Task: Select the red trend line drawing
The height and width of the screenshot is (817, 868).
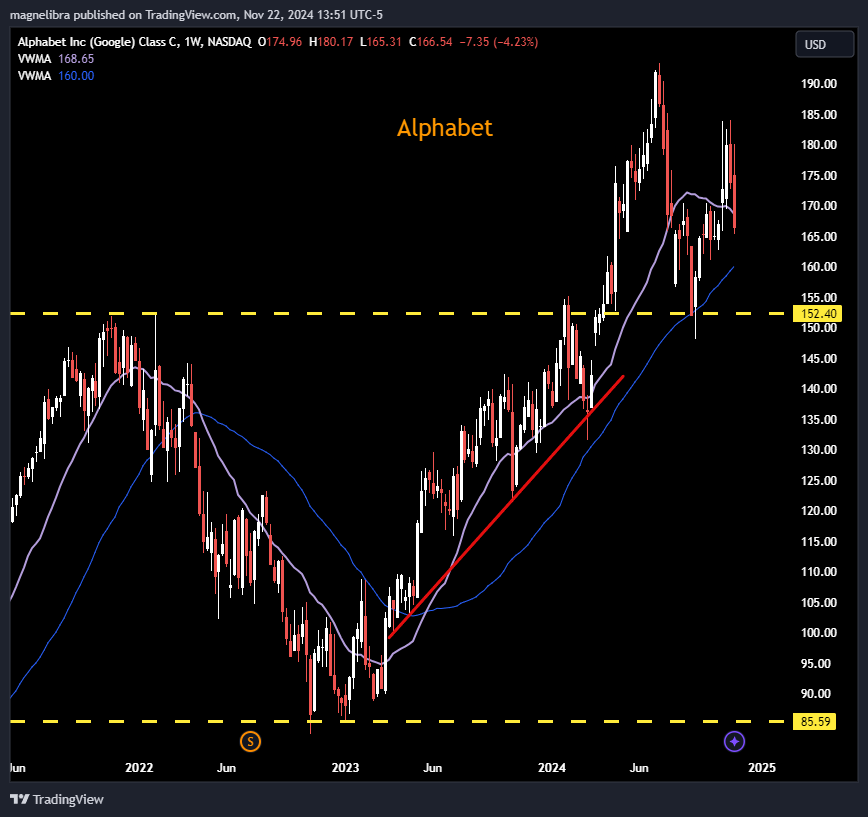Action: 507,506
